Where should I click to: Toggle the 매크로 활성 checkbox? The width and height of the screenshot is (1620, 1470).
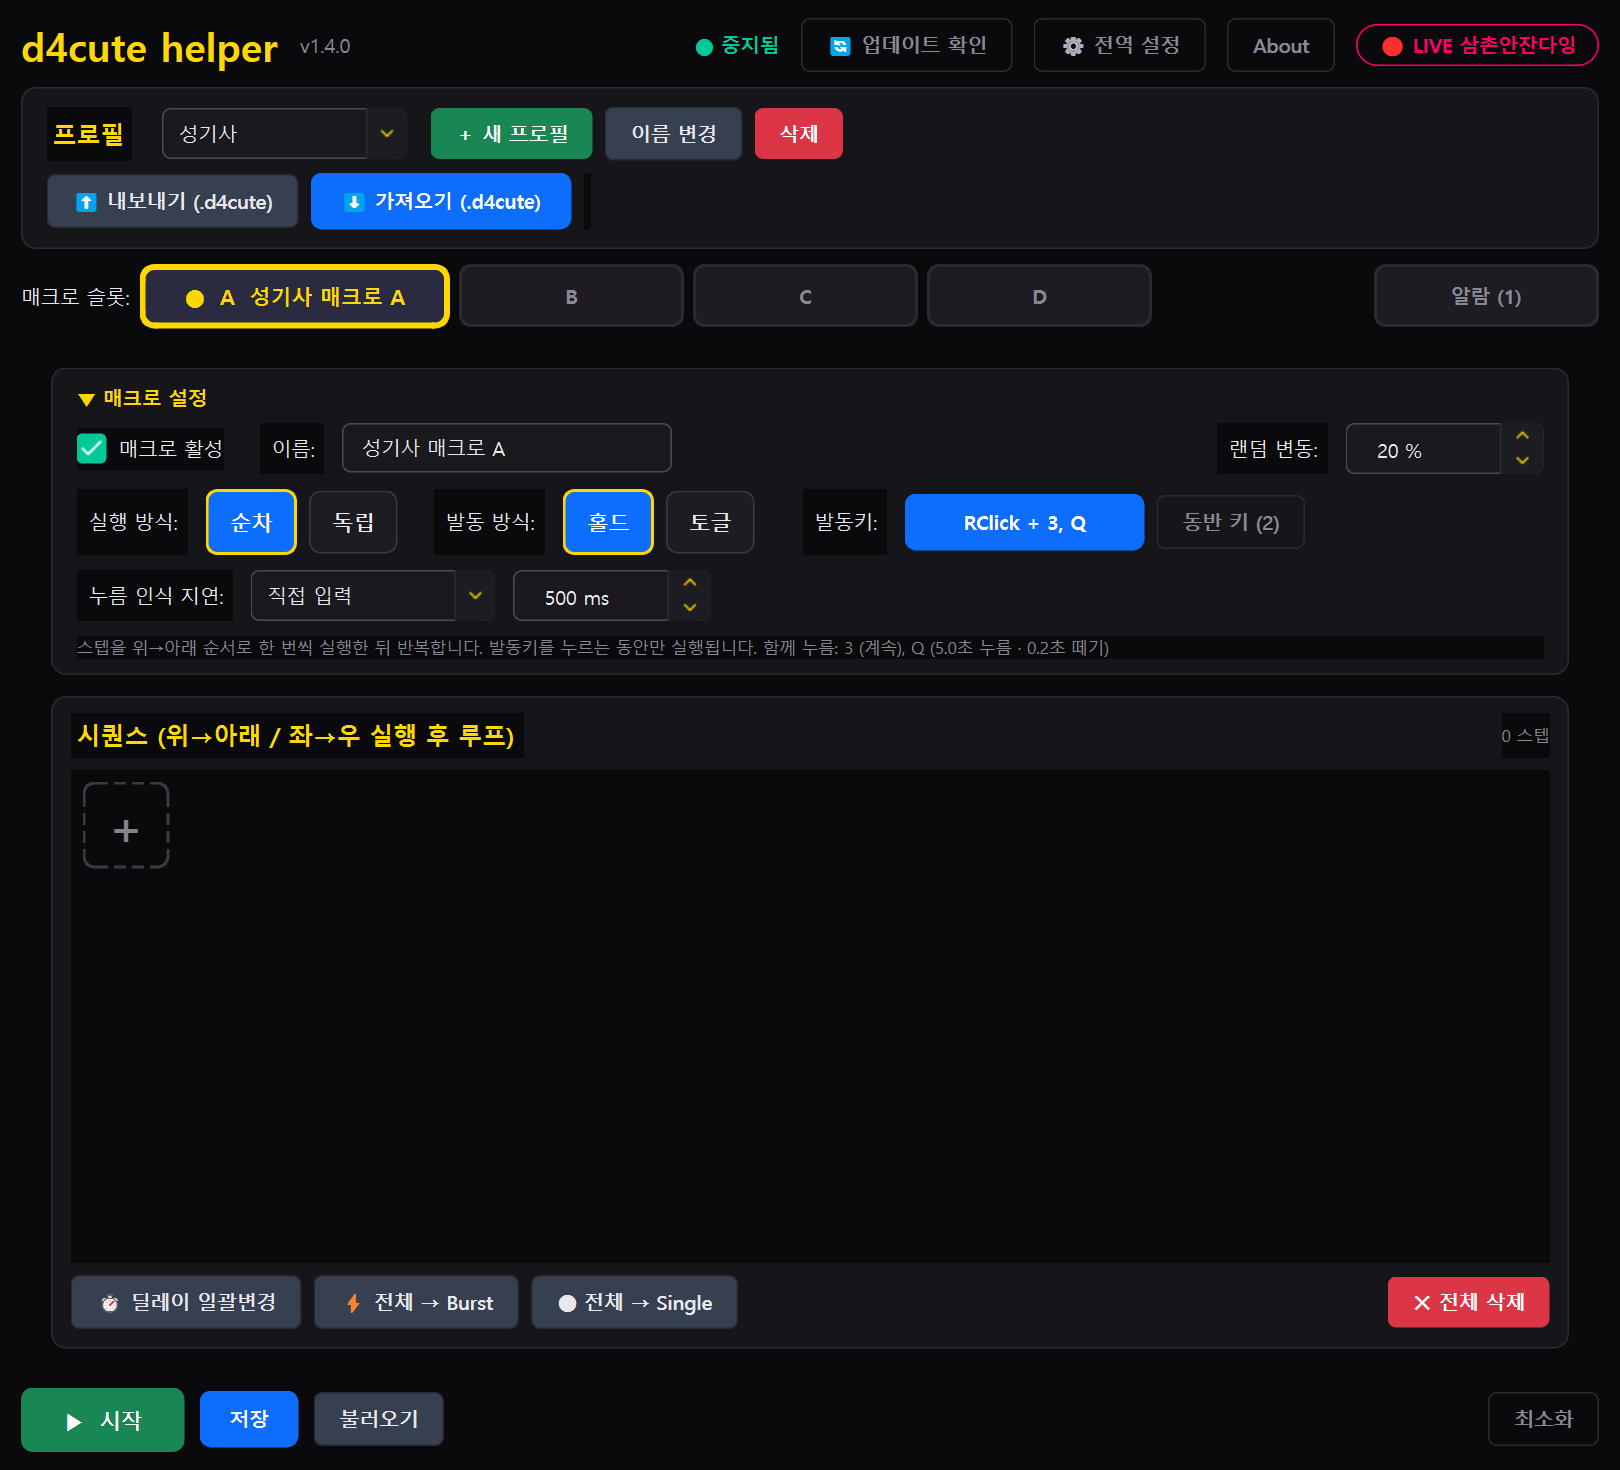click(x=92, y=448)
